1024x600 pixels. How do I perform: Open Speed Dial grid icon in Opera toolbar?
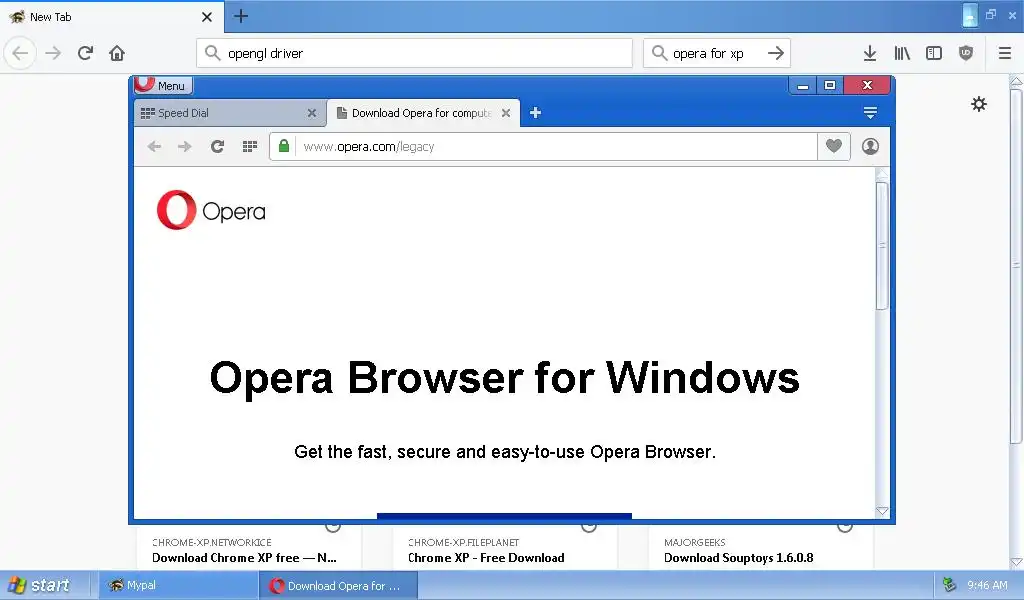[x=249, y=146]
